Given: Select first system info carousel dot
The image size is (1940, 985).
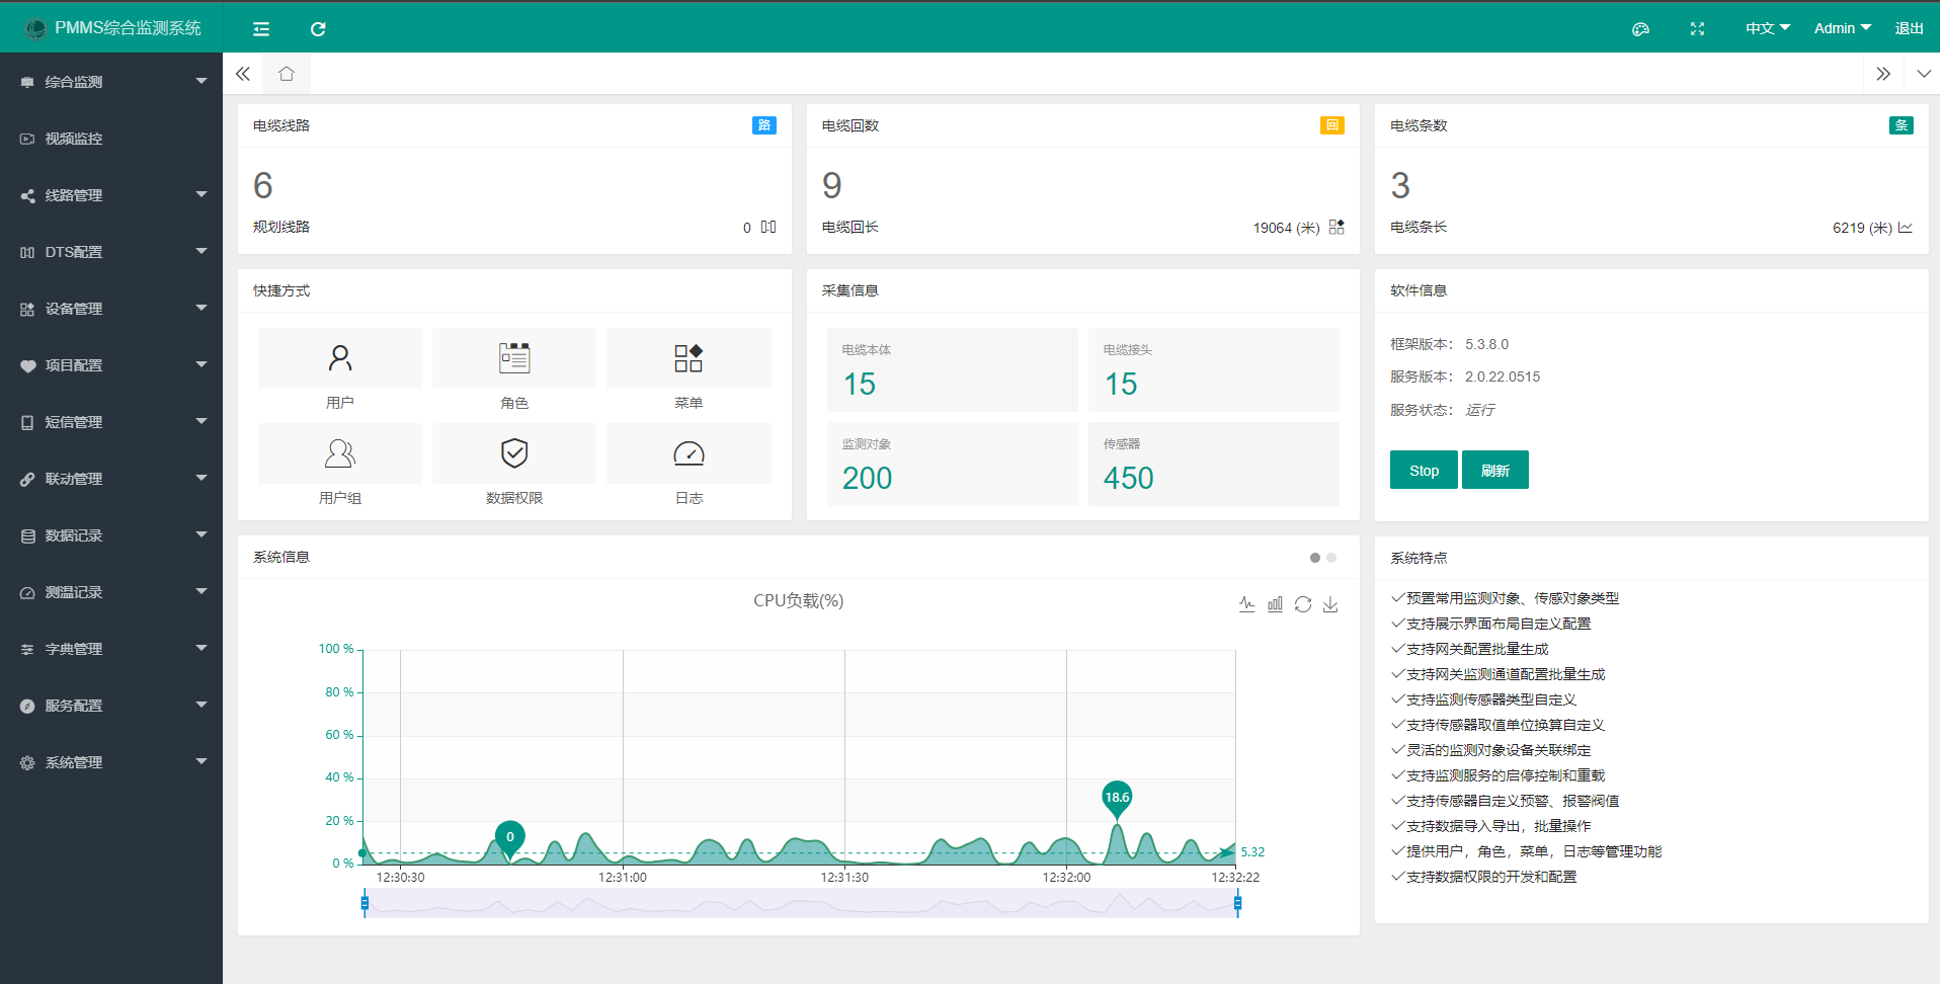Looking at the screenshot, I should click(1315, 558).
